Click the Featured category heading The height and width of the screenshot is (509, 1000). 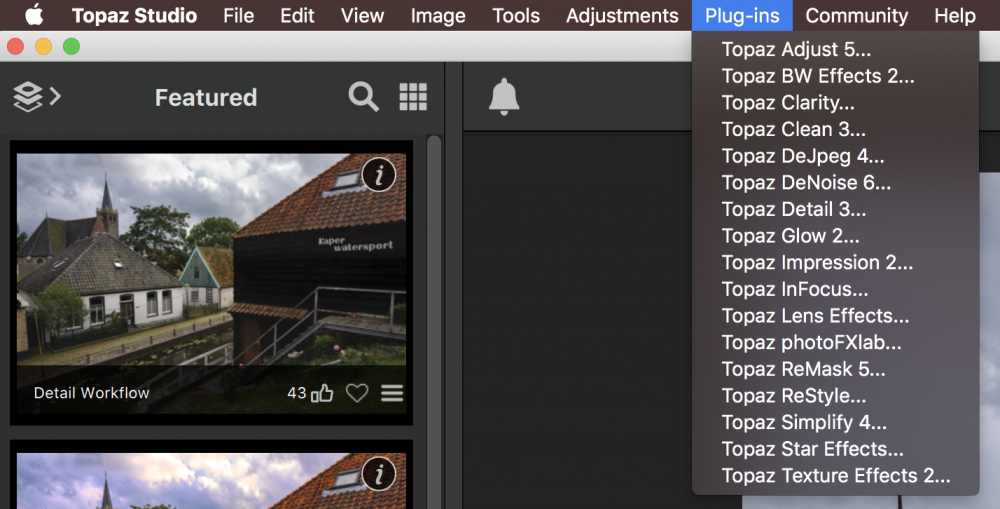coord(206,98)
